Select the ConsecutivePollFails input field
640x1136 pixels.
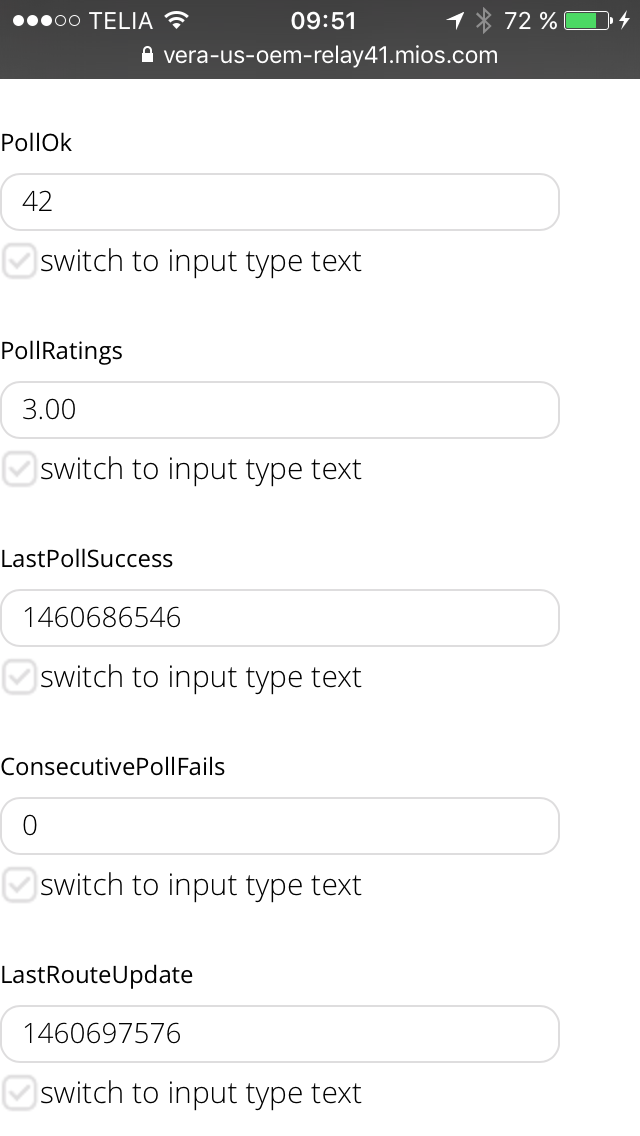click(x=280, y=826)
